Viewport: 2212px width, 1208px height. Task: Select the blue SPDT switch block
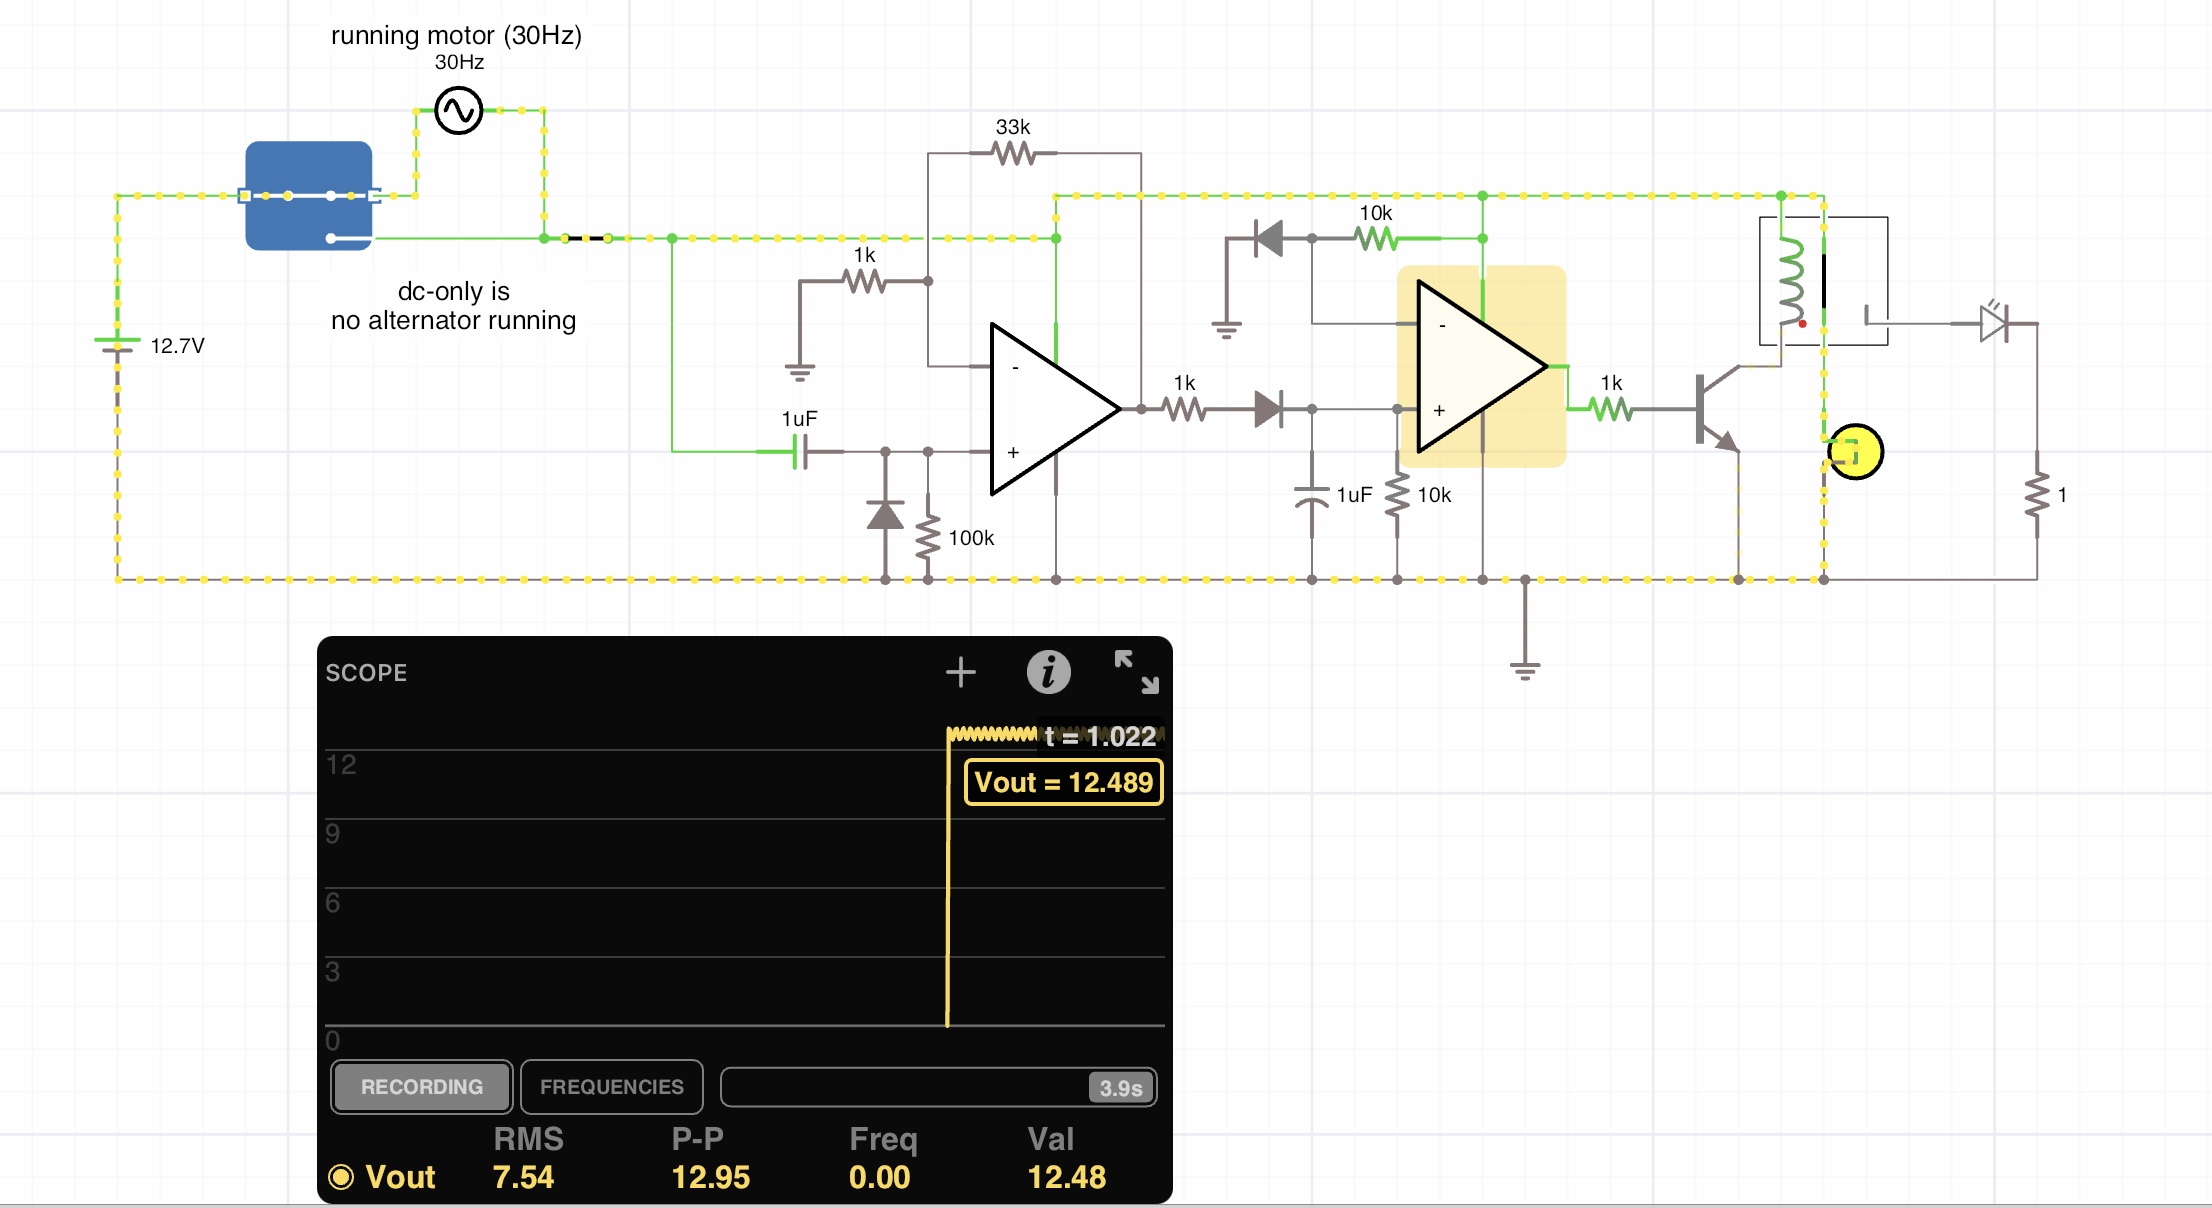(309, 195)
